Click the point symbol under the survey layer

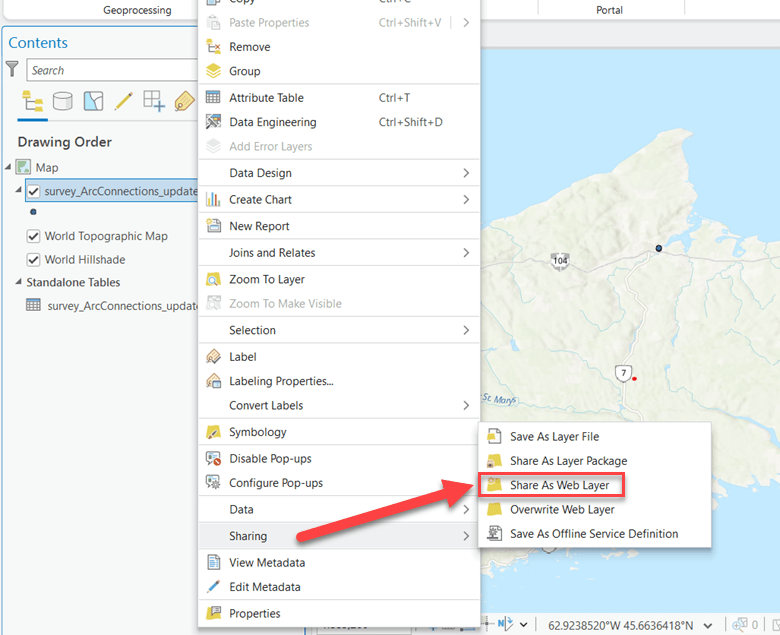pos(33,212)
